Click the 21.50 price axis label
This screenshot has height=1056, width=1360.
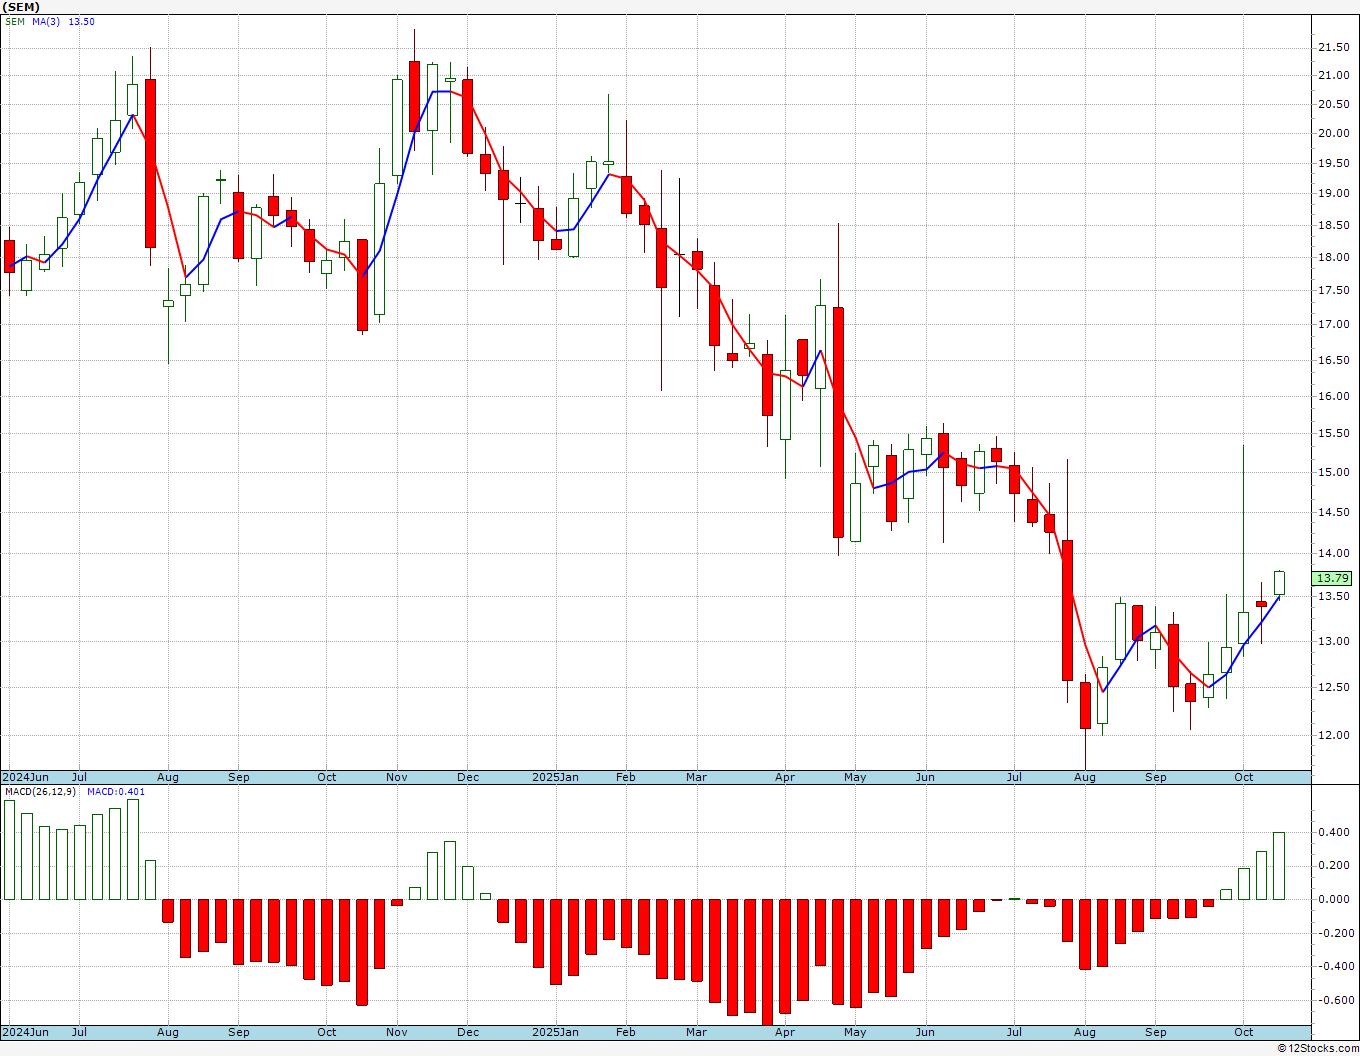1332,48
